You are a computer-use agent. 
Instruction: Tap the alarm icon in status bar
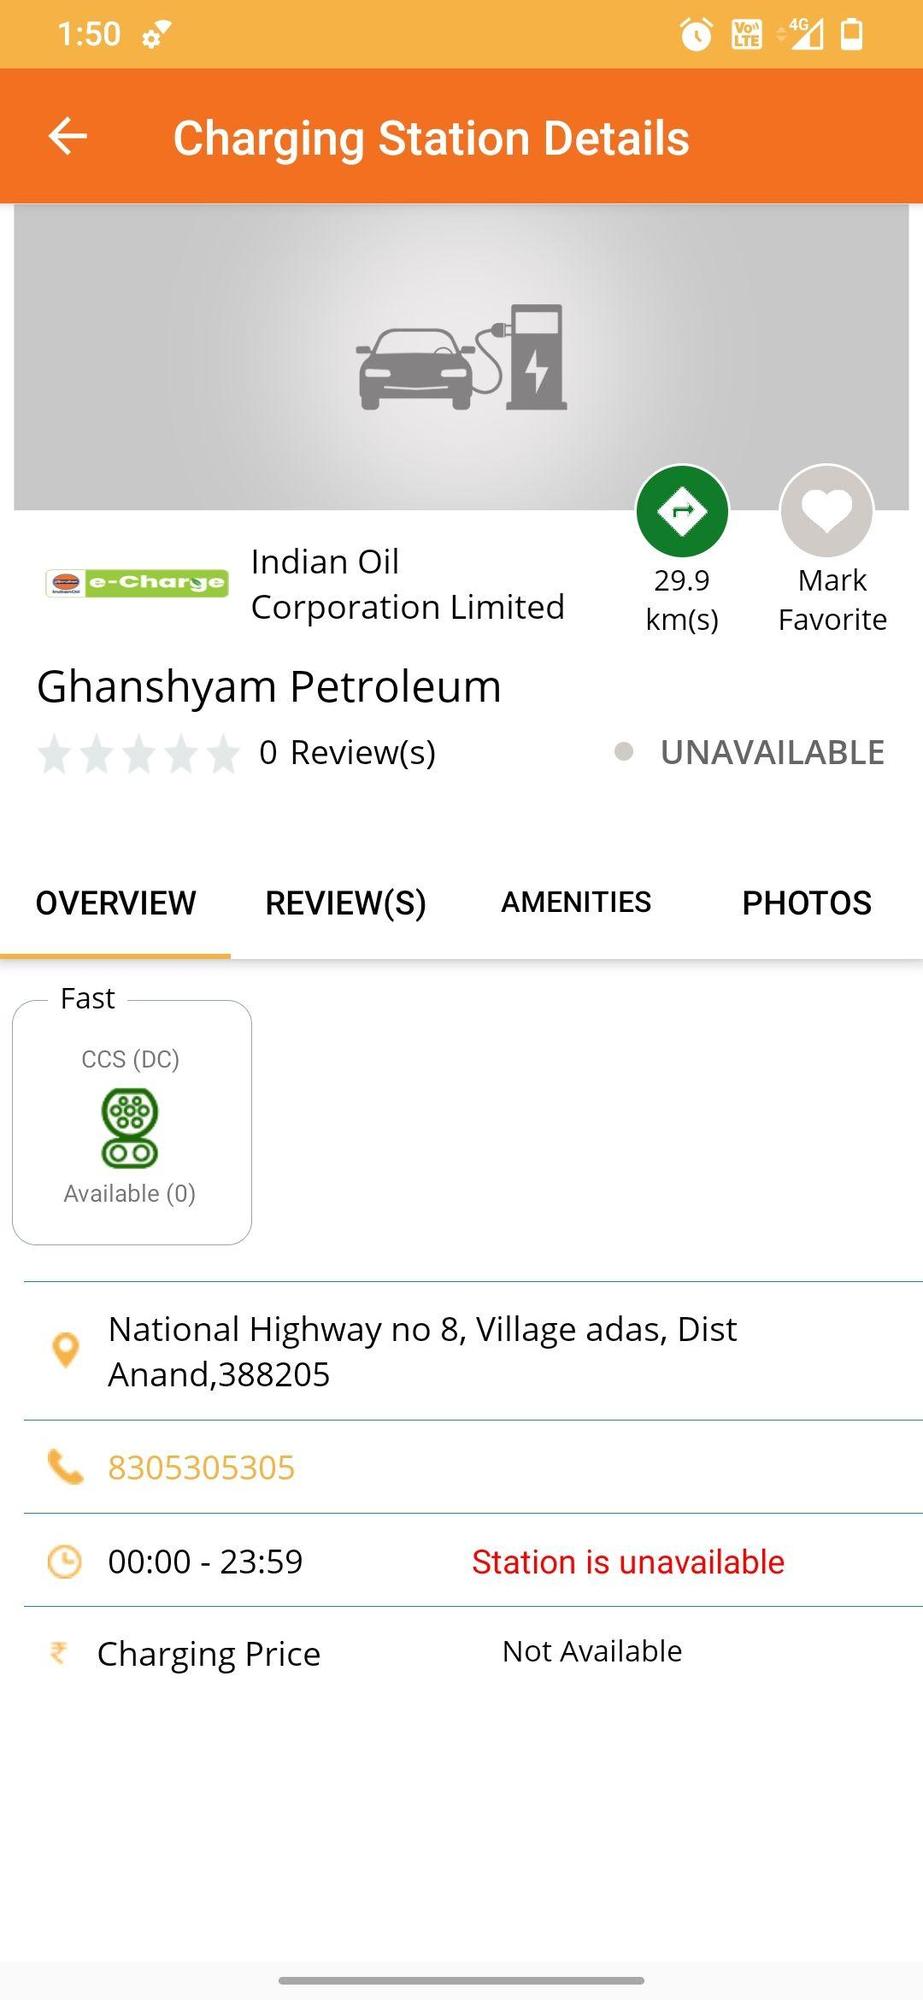pyautogui.click(x=696, y=35)
